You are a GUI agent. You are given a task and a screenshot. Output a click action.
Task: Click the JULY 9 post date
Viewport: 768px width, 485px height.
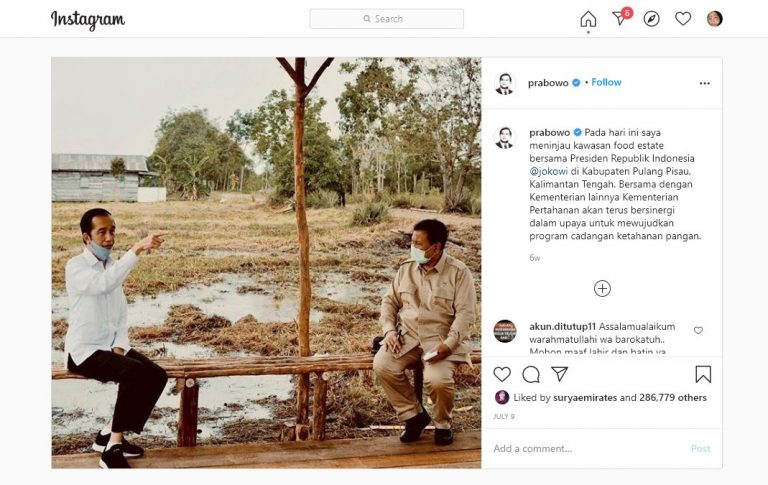coord(504,416)
